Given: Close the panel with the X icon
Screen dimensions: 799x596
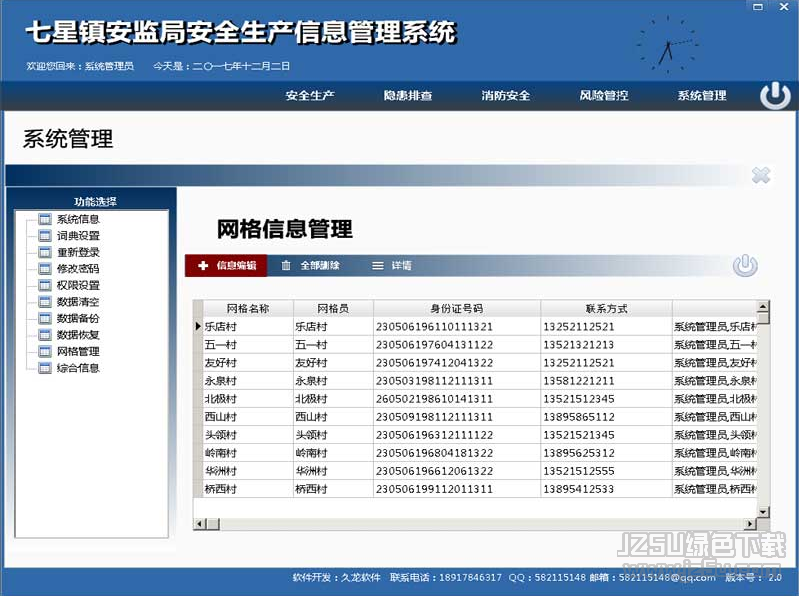Looking at the screenshot, I should 761,175.
